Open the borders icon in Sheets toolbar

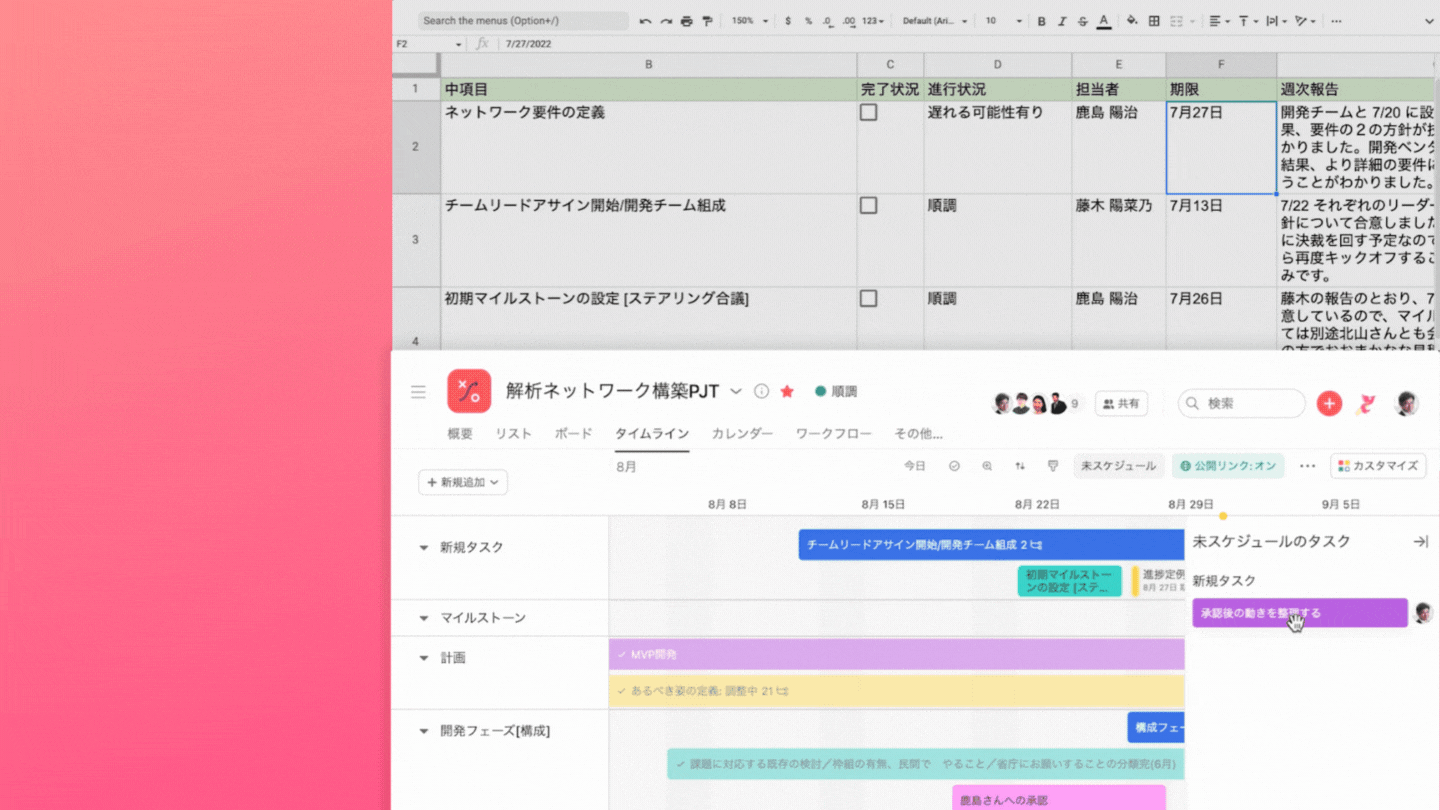1155,21
